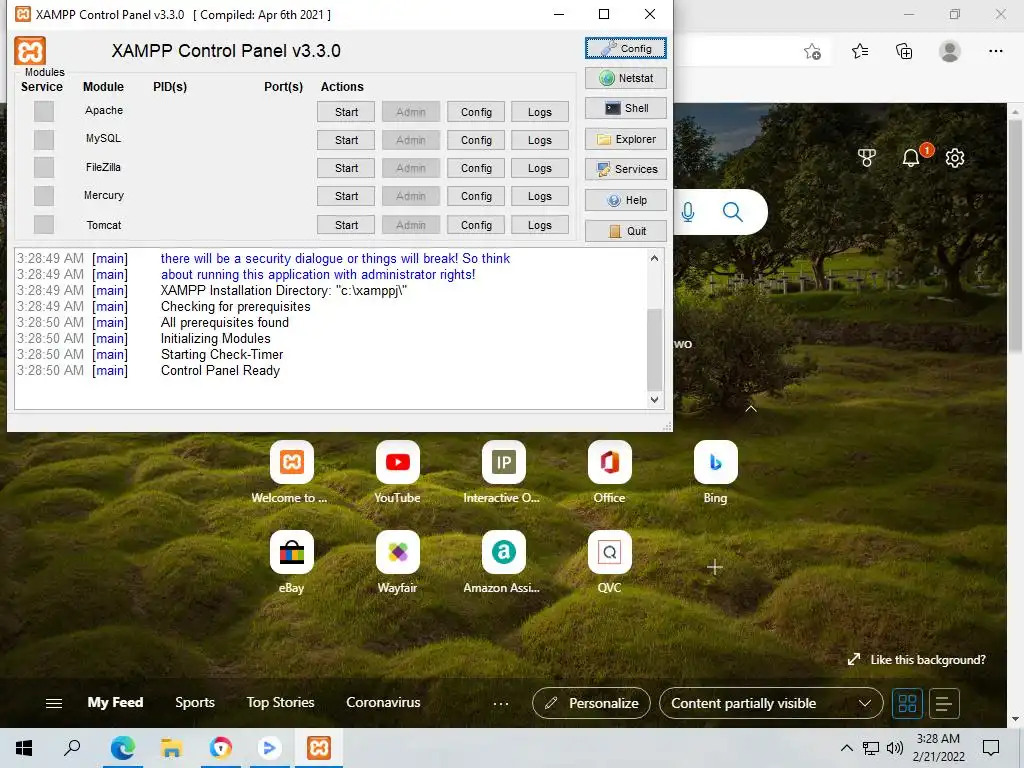Image resolution: width=1024 pixels, height=768 pixels.
Task: Select the Top Stories tab
Action: click(280, 703)
